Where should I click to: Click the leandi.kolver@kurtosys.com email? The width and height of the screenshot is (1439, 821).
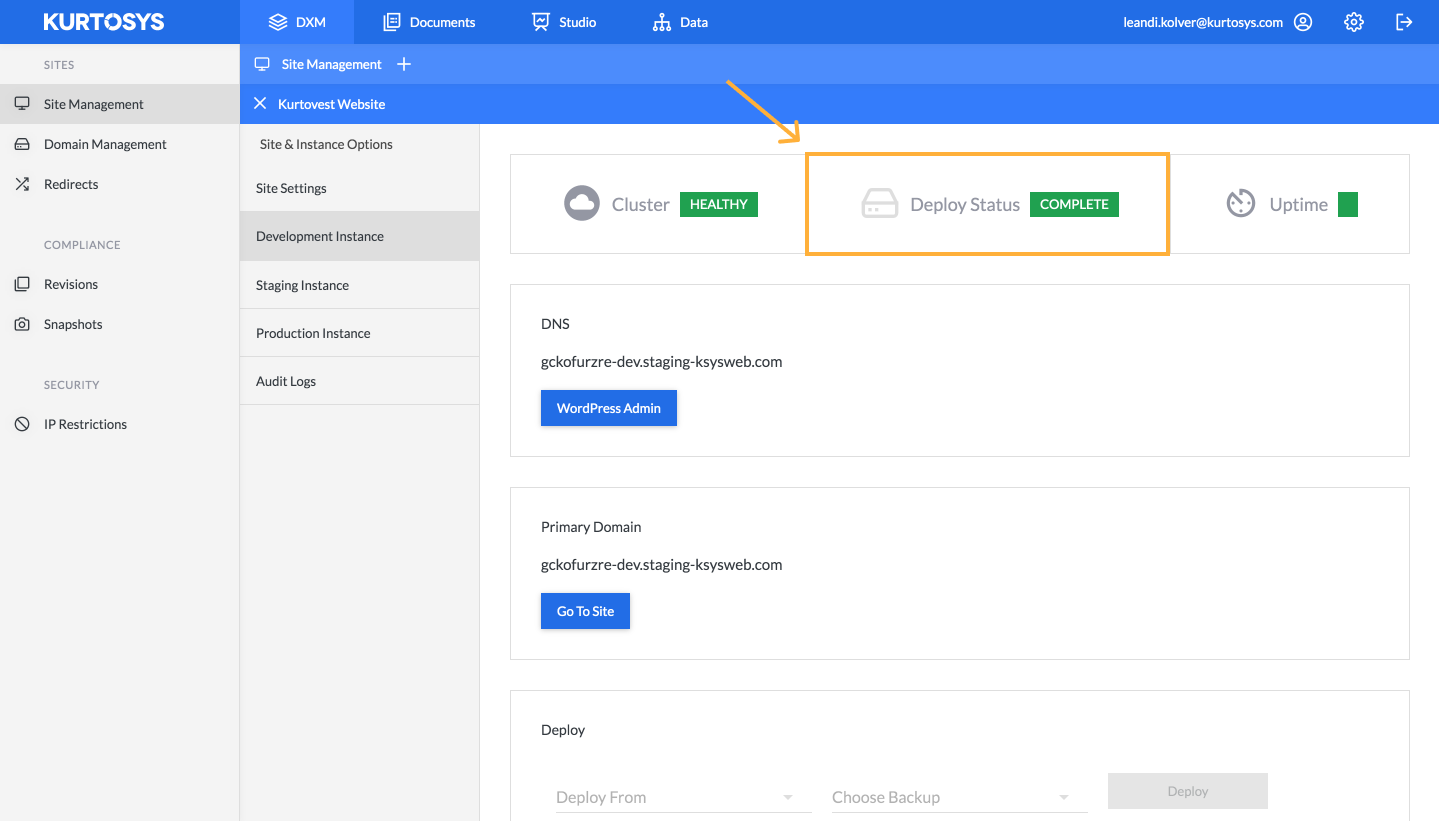1203,22
